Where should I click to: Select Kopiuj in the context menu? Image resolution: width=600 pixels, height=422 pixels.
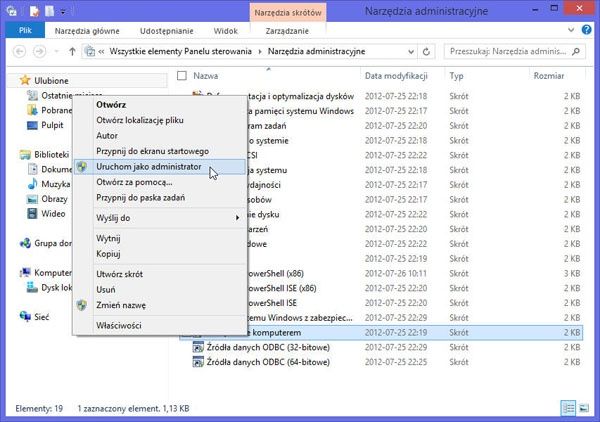159,254
